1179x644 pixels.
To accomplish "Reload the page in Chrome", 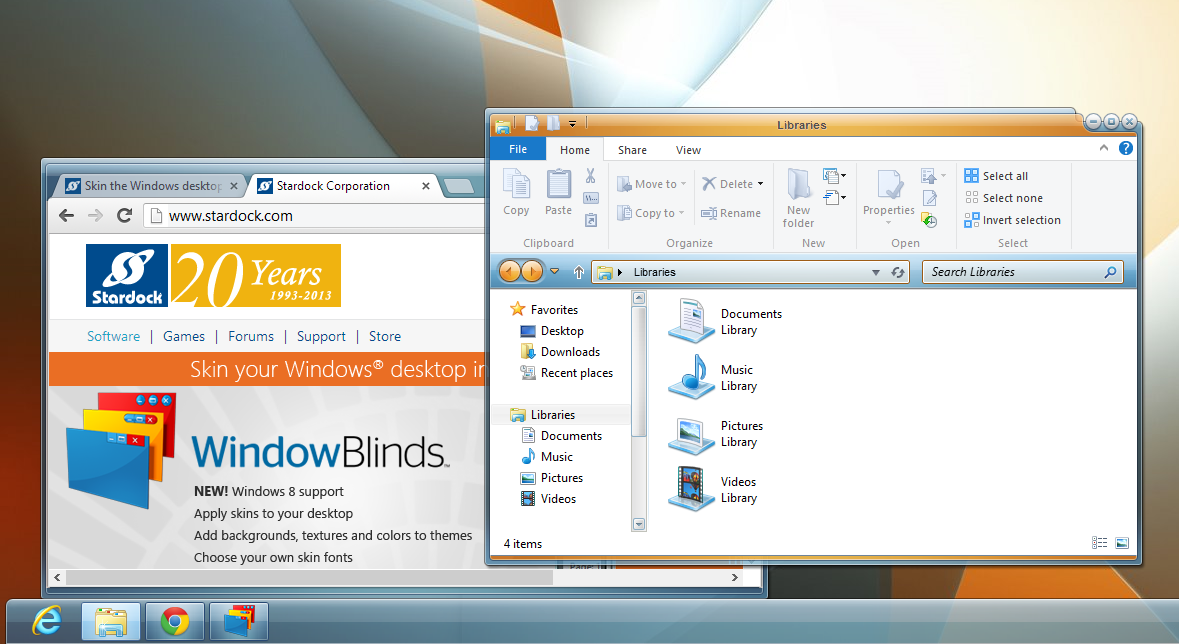I will coord(125,216).
